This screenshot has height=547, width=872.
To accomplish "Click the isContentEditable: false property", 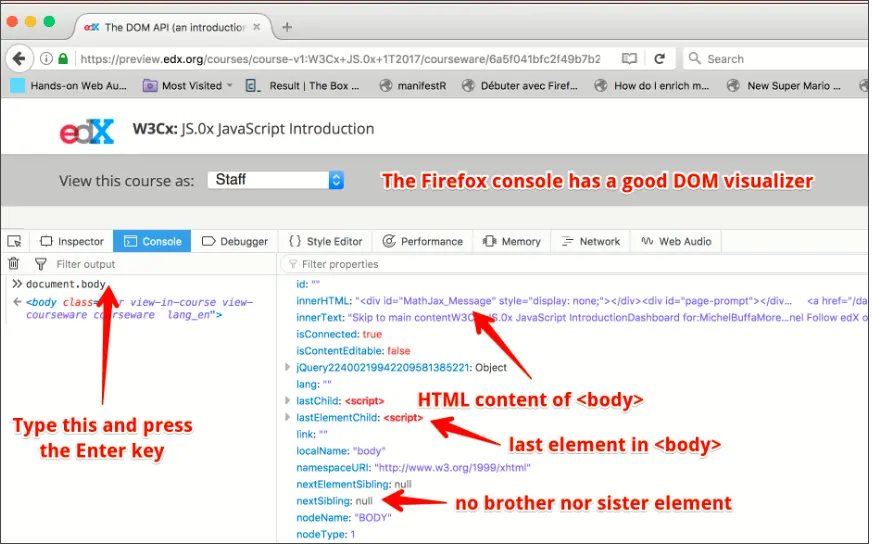I will pos(353,351).
